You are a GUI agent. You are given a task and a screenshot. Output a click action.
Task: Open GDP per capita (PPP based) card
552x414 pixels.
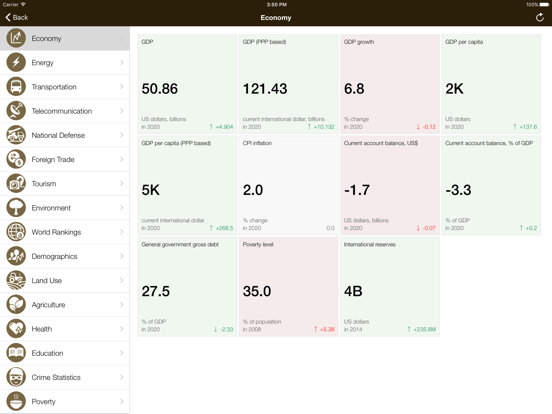pyautogui.click(x=187, y=185)
